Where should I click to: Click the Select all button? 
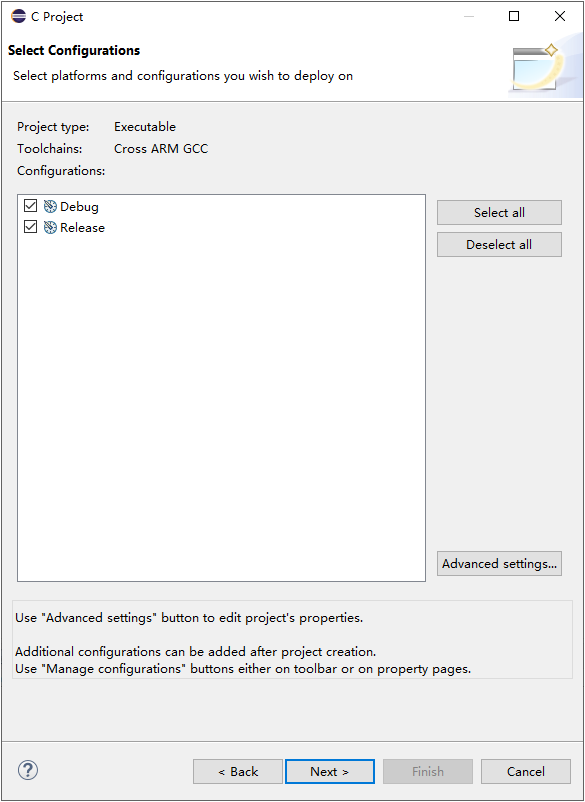[499, 212]
